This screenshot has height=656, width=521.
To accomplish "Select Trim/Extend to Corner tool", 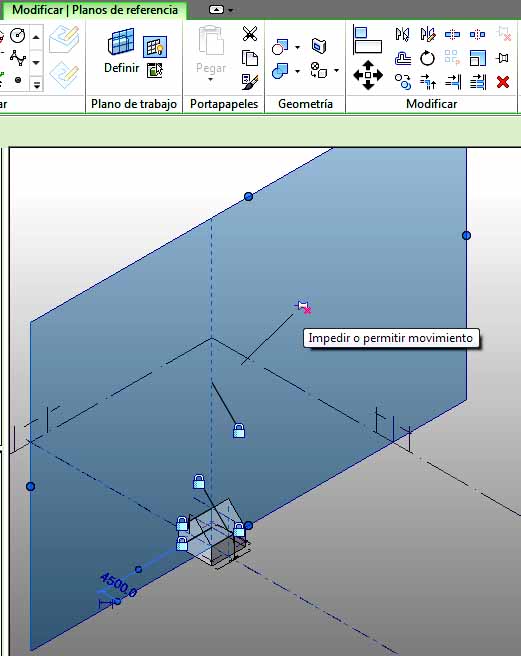I will [427, 82].
